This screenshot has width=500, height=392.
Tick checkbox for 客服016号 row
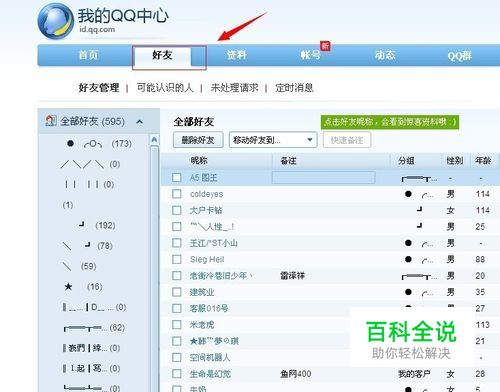(177, 308)
